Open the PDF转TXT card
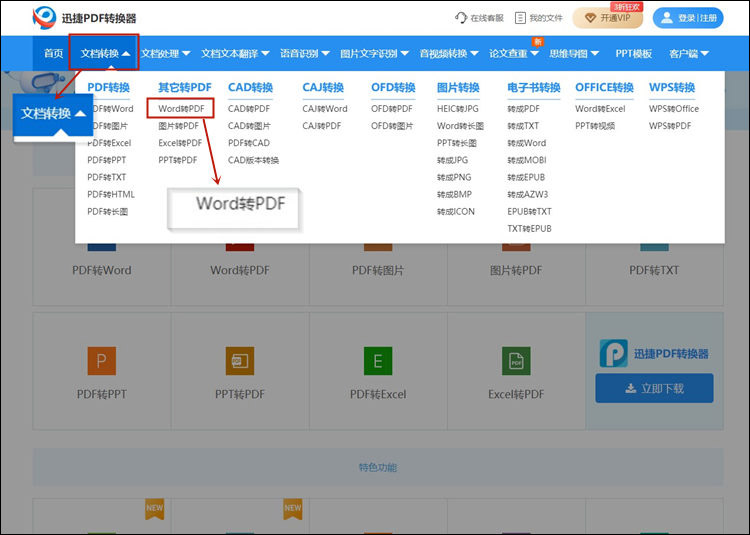Viewport: 750px width, 535px height. click(x=654, y=270)
